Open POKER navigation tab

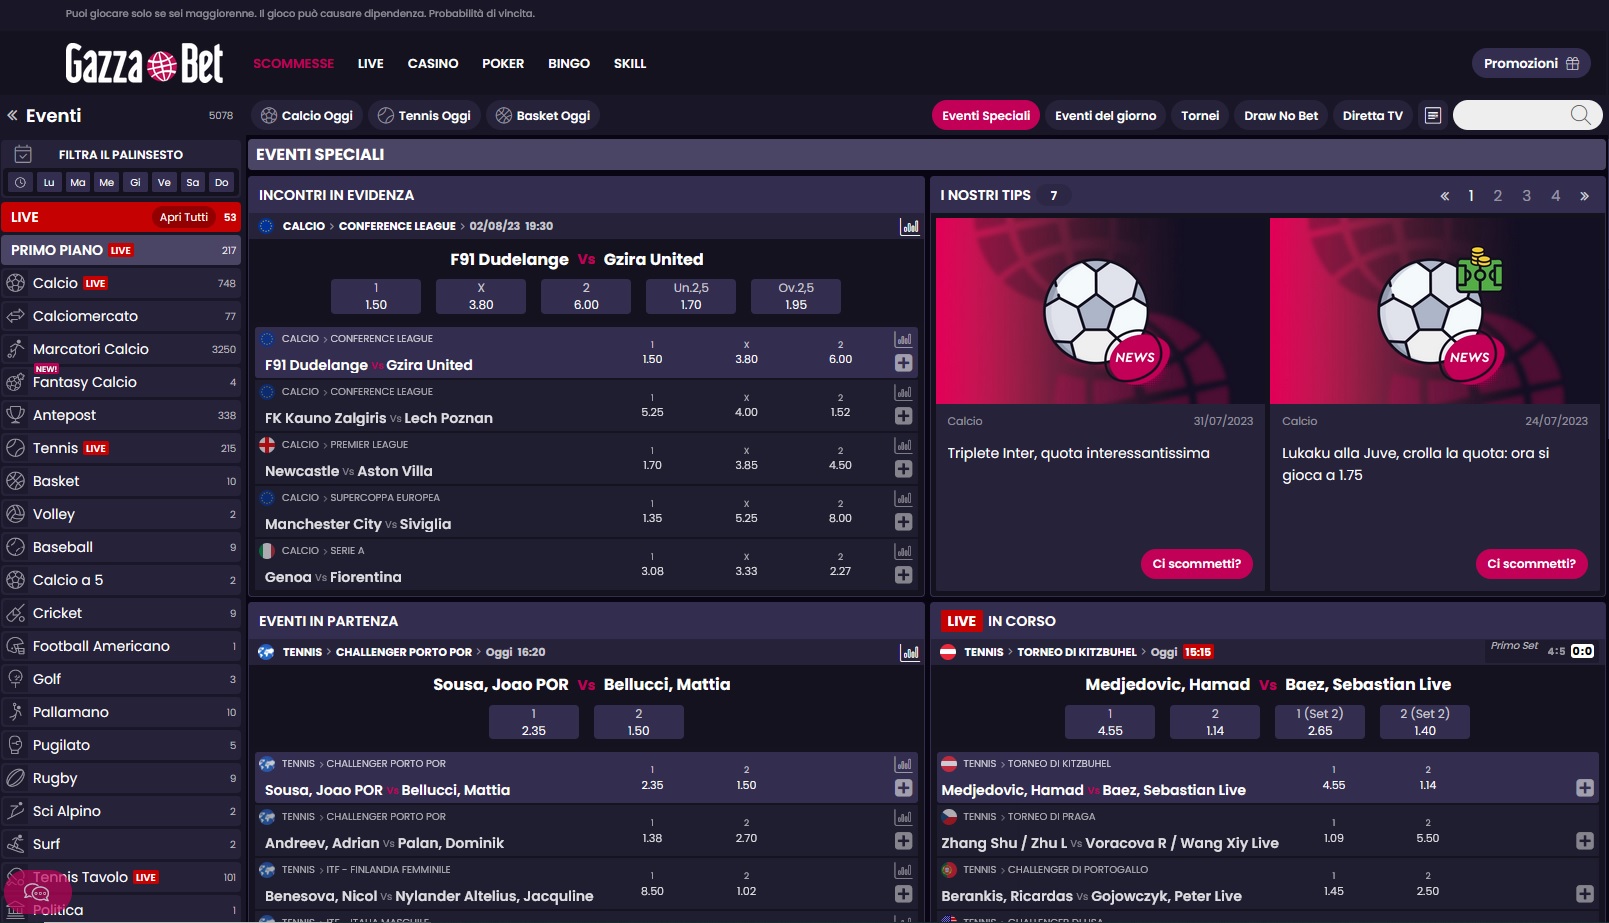coord(503,63)
